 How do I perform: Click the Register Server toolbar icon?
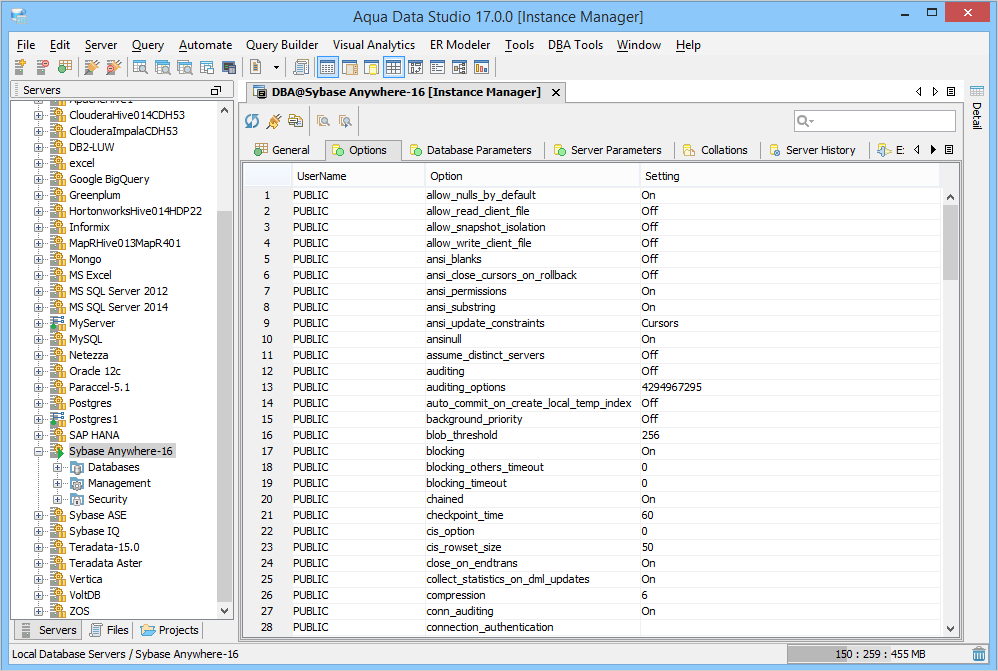click(x=20, y=66)
